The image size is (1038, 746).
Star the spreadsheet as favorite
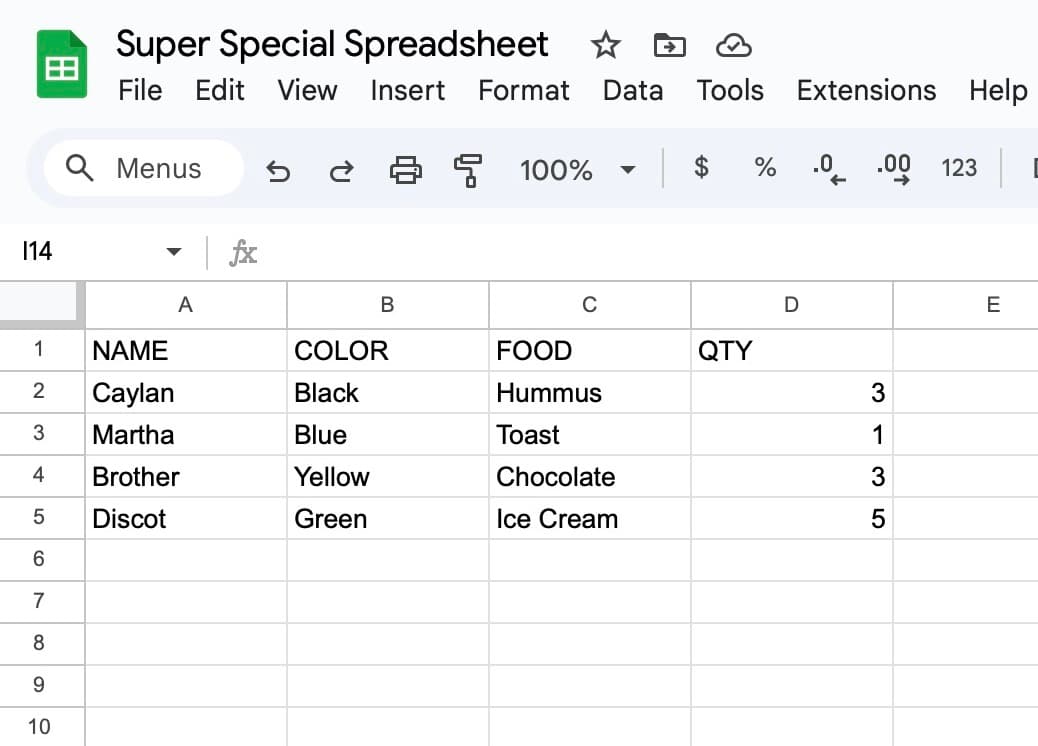604,44
